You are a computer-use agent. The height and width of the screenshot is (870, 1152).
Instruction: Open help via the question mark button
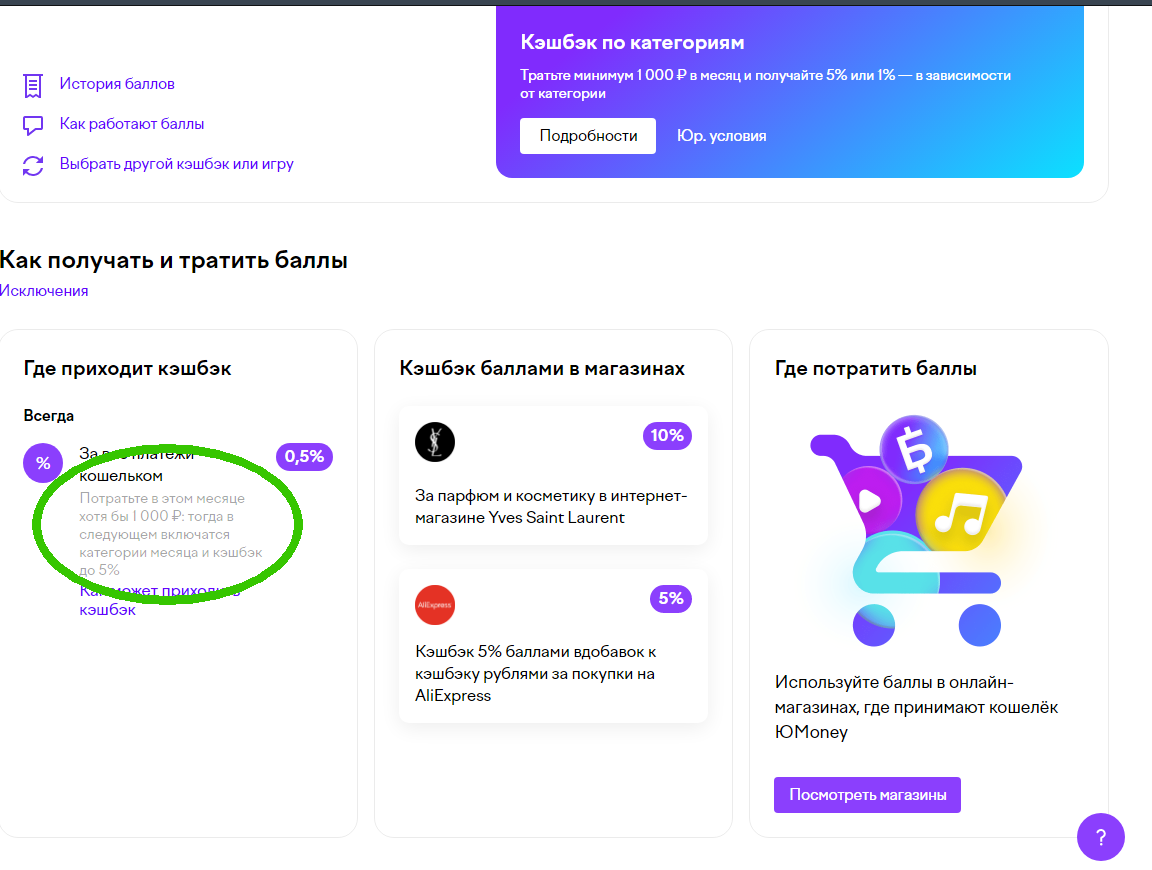(x=1101, y=837)
